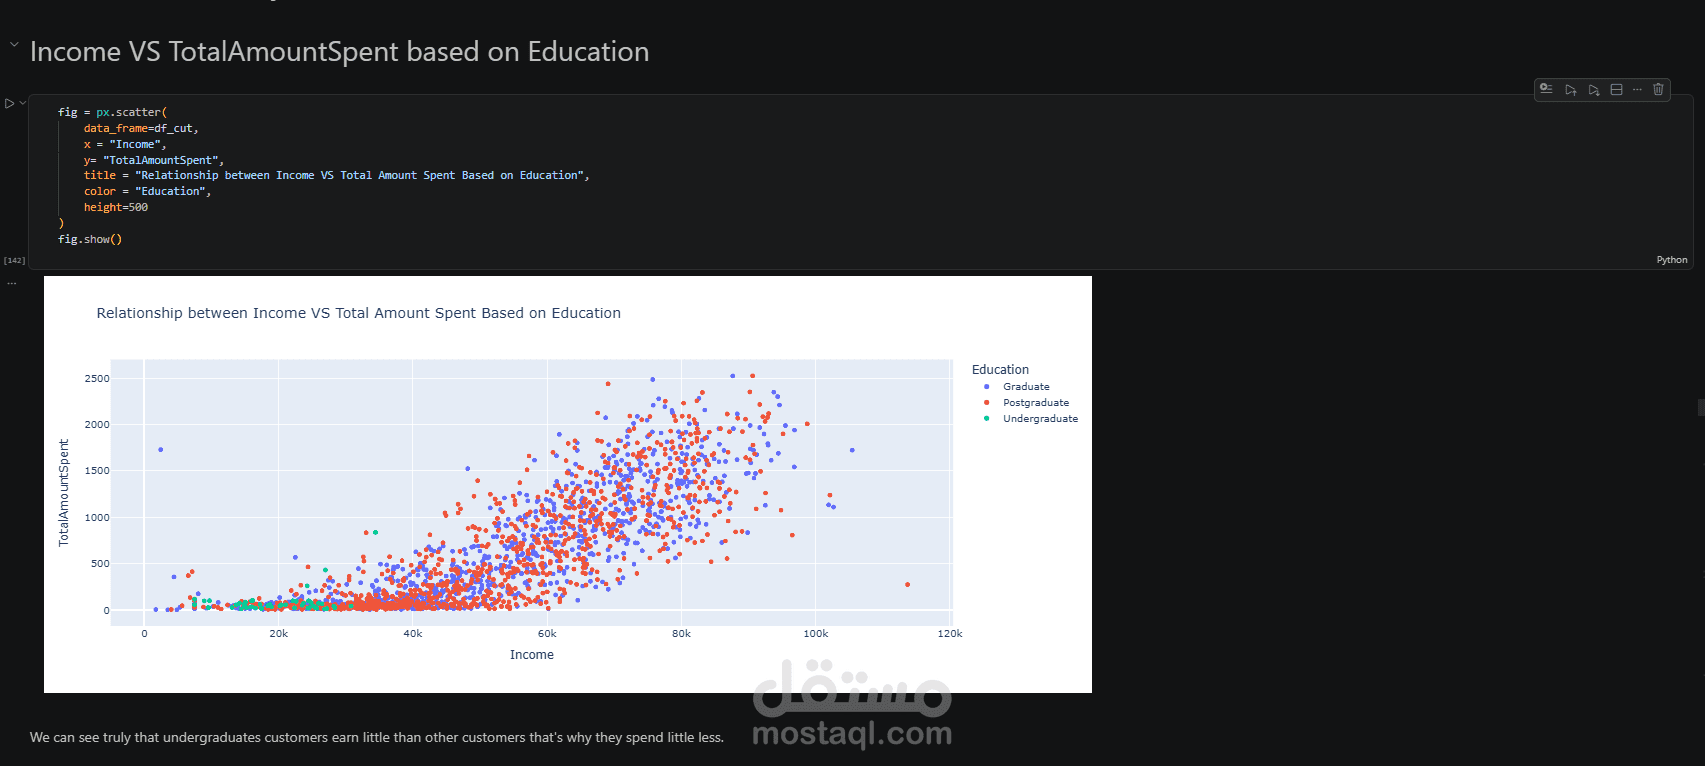
Task: Open run options dropdown beside run button
Action: point(22,103)
